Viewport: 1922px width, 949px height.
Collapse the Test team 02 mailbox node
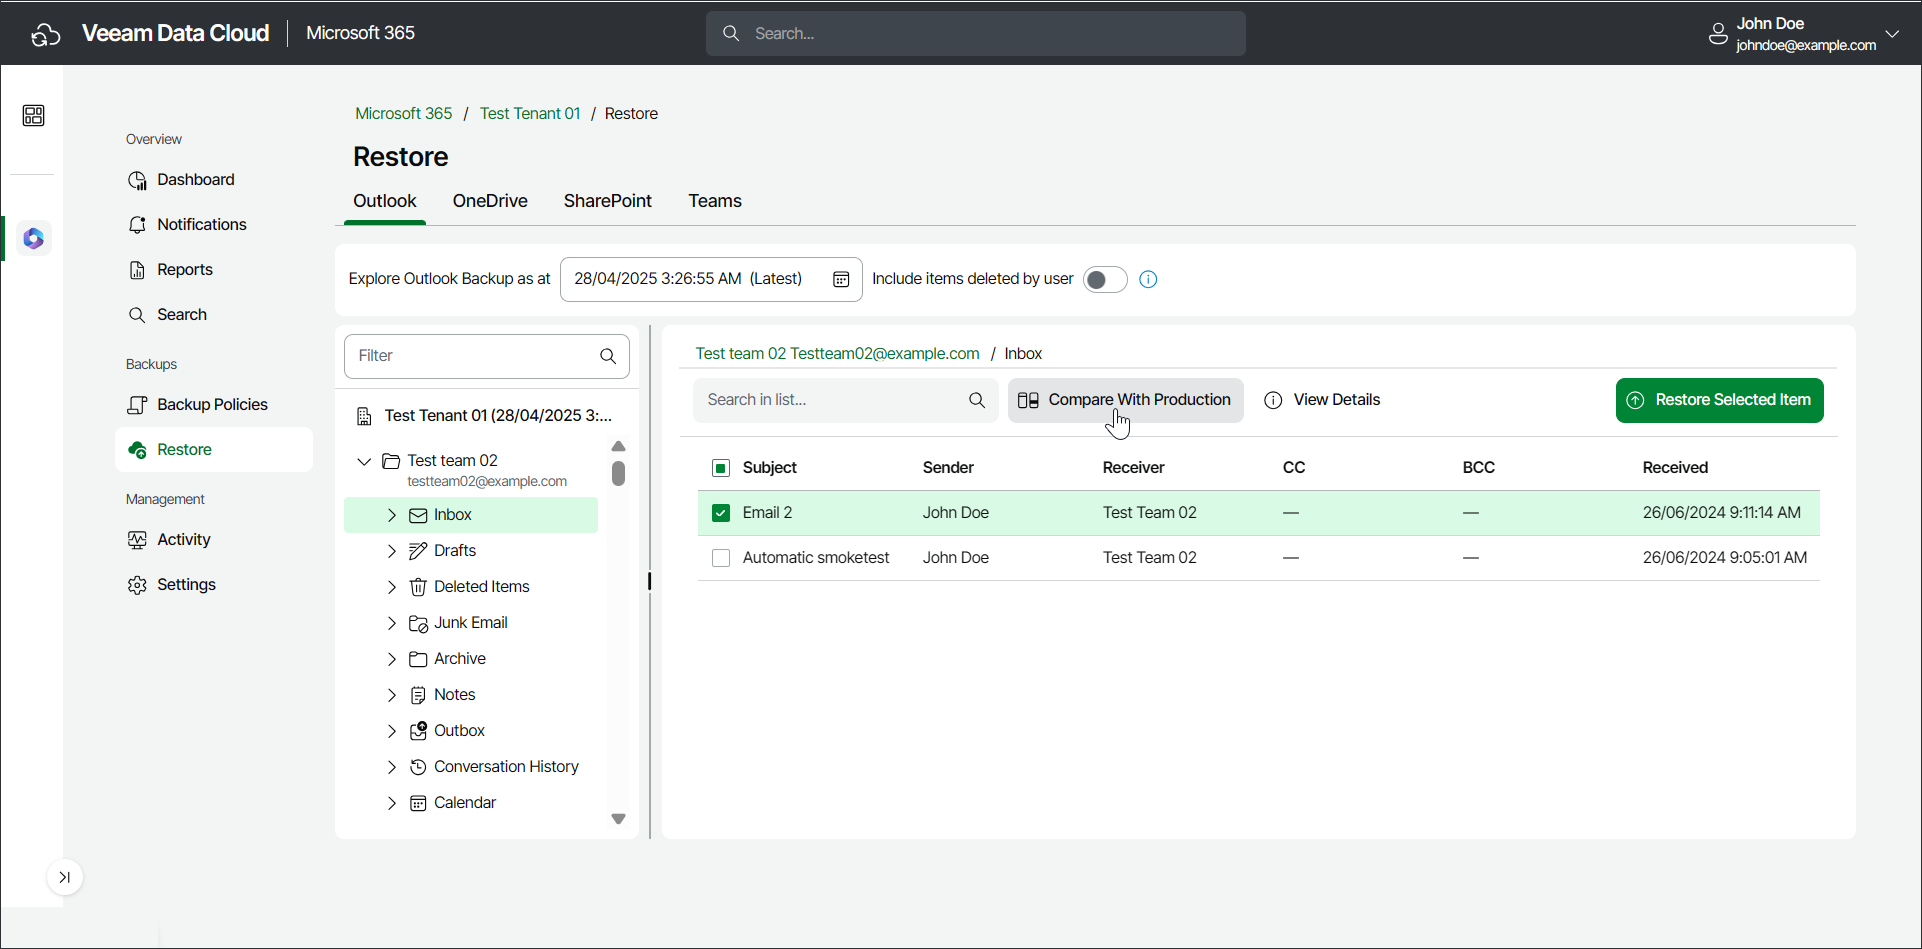pos(364,461)
